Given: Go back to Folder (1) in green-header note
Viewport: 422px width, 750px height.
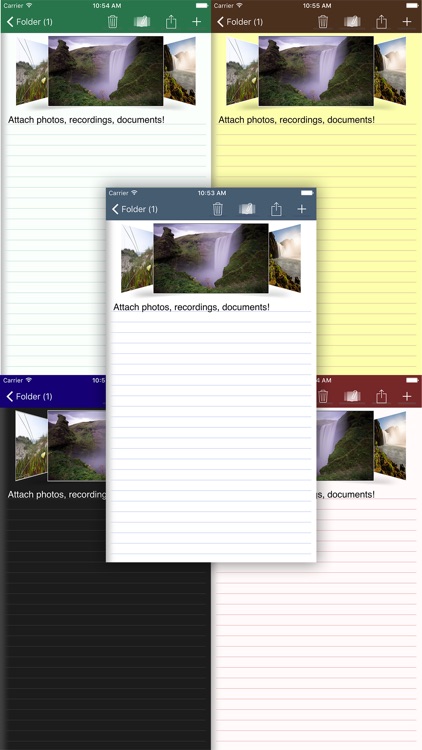Looking at the screenshot, I should (30, 22).
